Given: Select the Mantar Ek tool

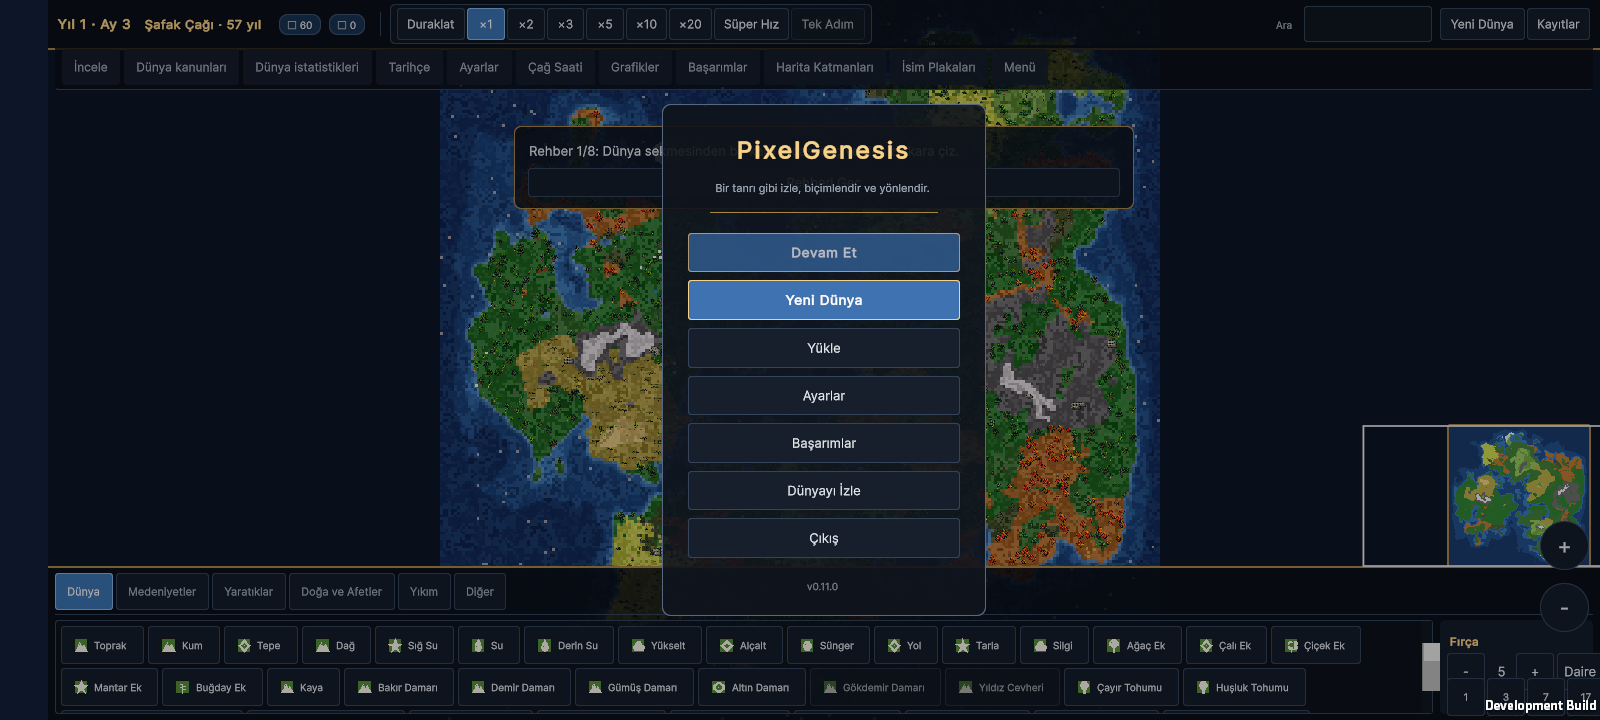Looking at the screenshot, I should (x=109, y=688).
